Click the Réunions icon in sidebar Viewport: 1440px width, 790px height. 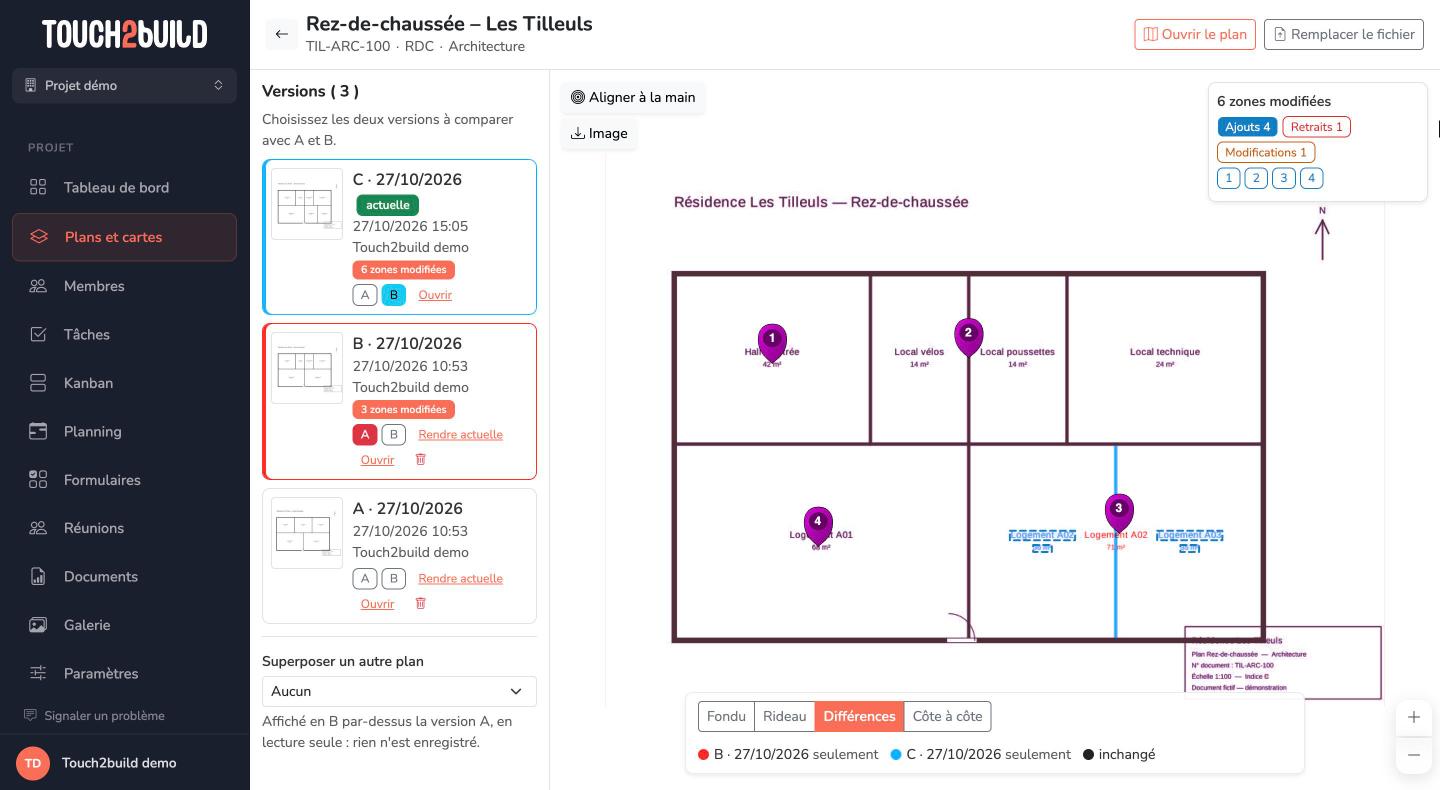coord(38,528)
